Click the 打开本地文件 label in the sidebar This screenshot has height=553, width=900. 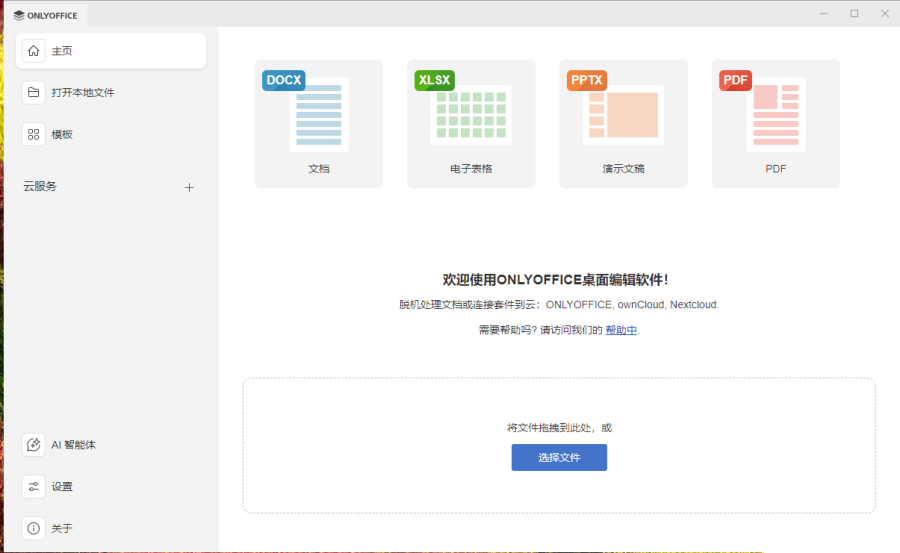[x=83, y=92]
